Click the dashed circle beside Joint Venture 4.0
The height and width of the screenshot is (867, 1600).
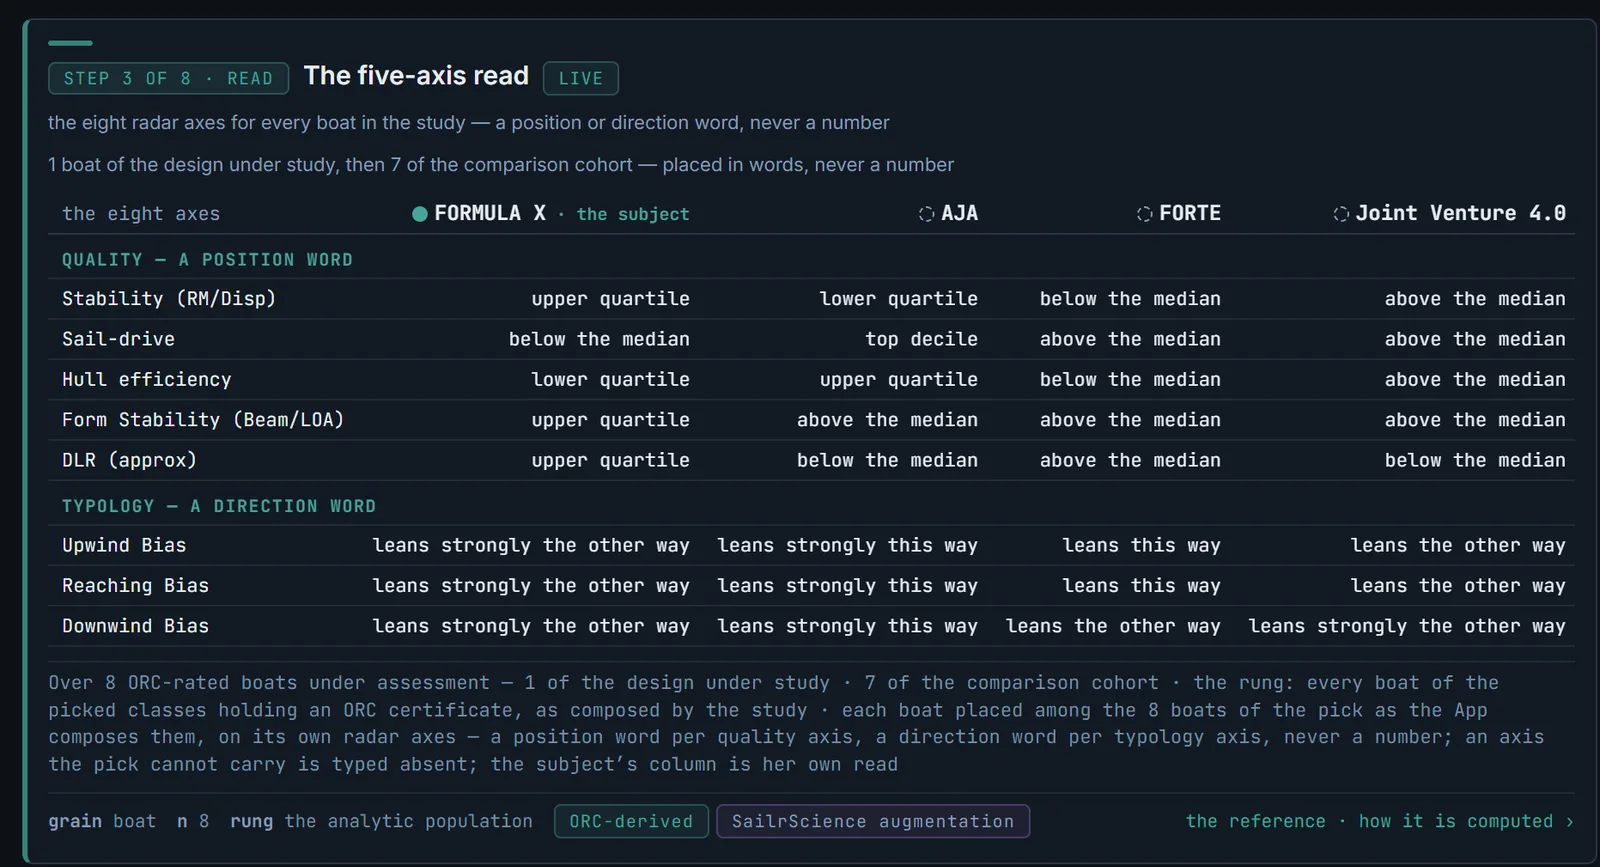pyautogui.click(x=1341, y=214)
